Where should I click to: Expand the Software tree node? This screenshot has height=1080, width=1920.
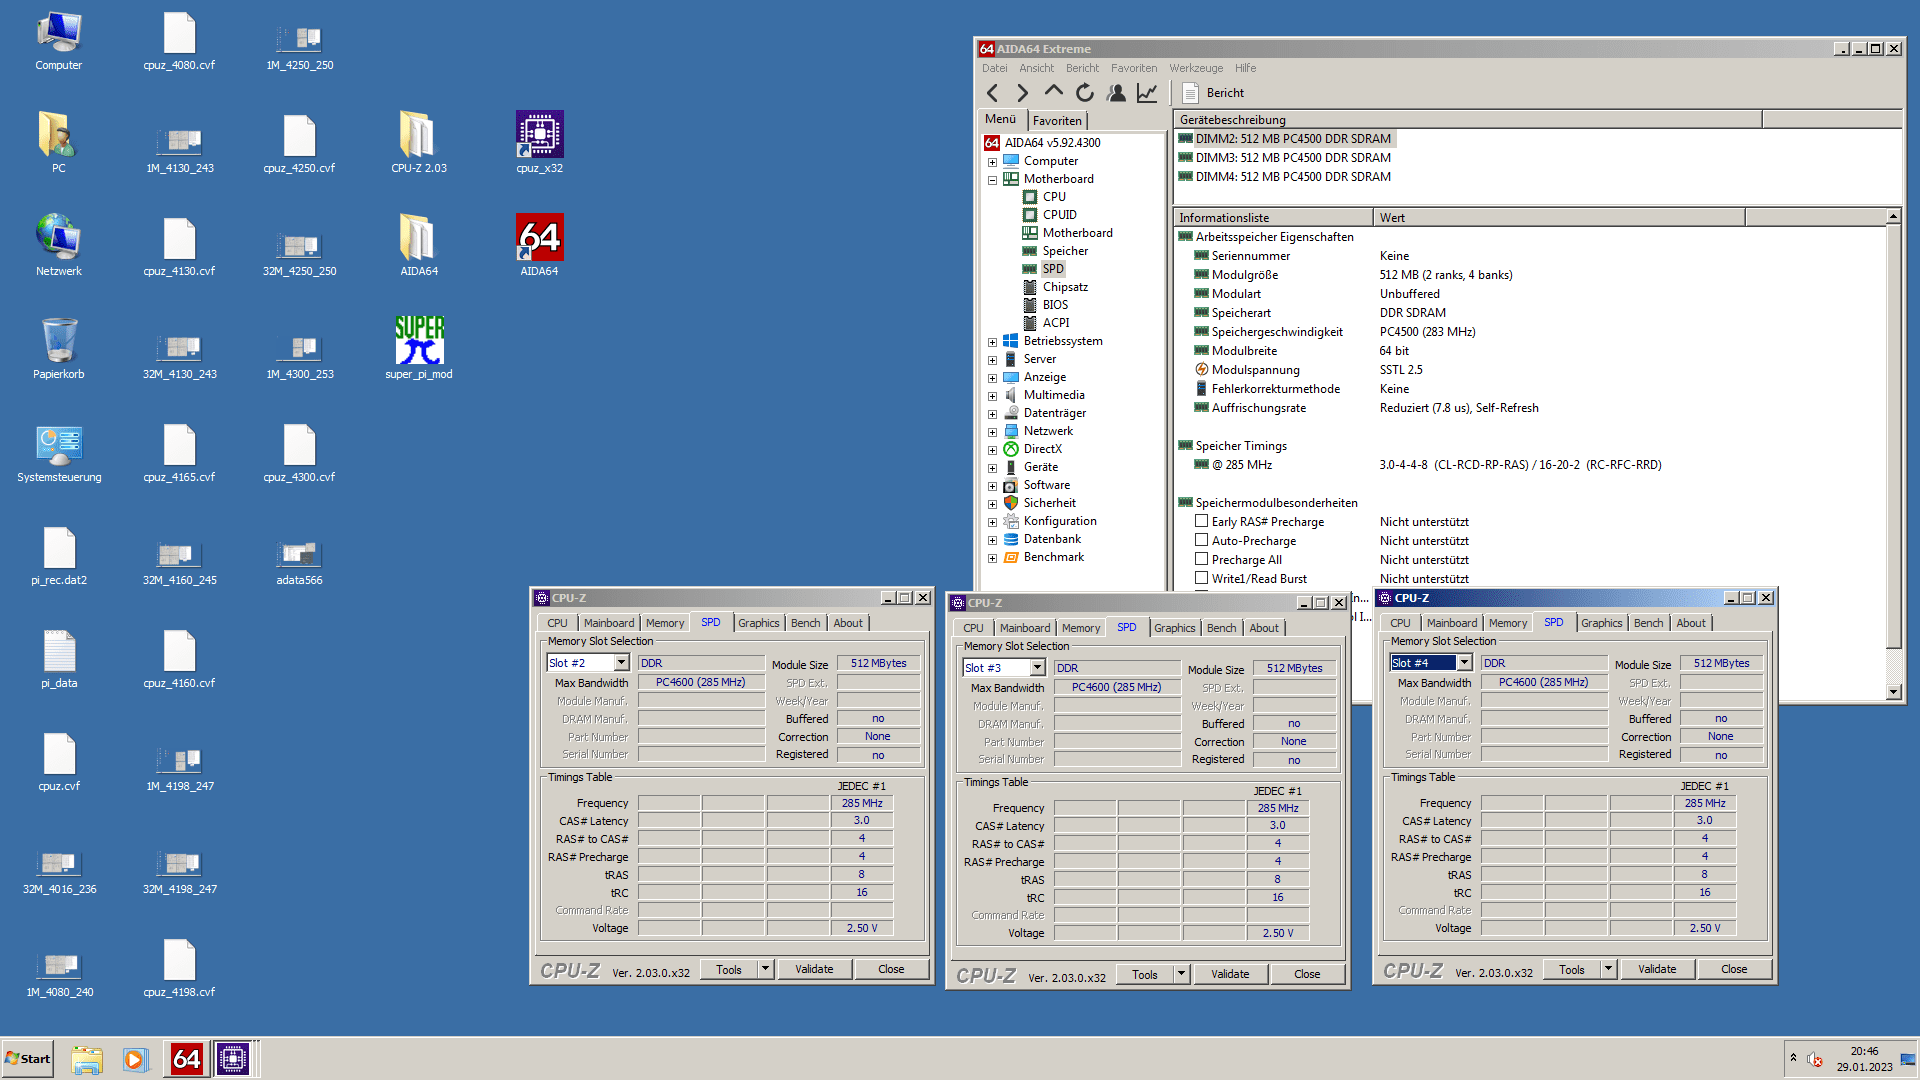992,486
